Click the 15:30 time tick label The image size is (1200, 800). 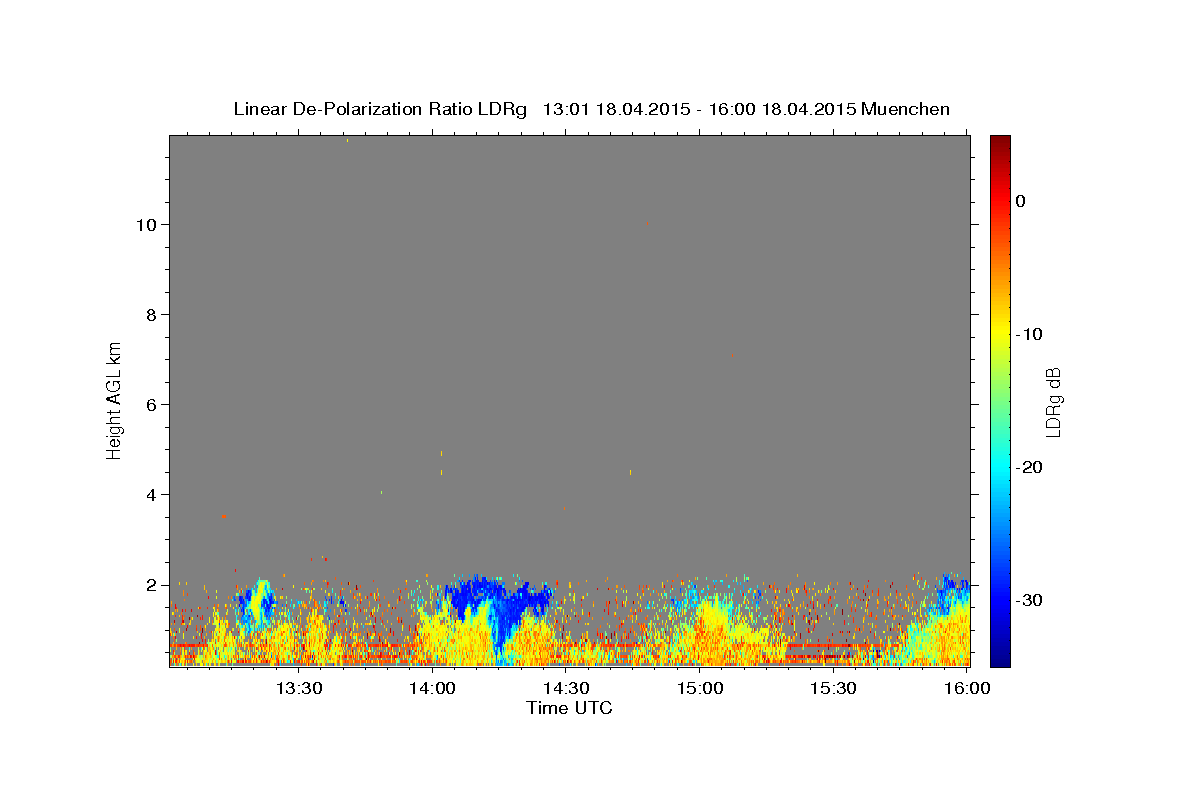tap(833, 688)
